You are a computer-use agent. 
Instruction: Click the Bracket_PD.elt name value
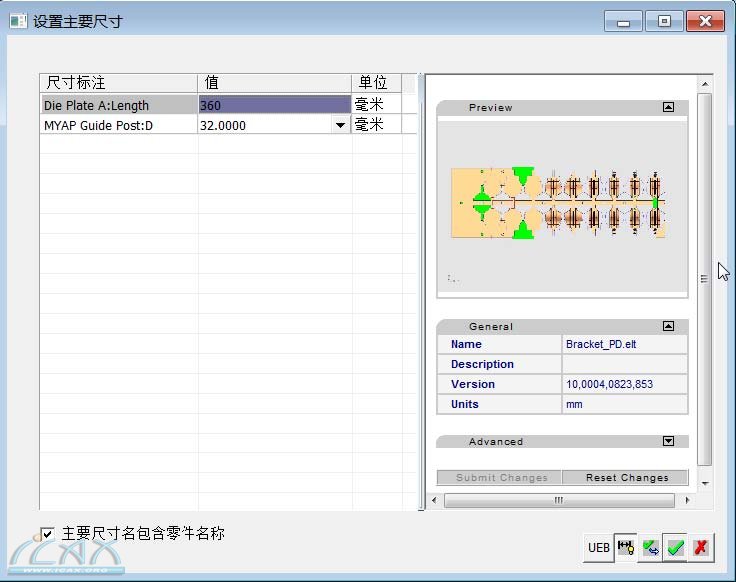coord(624,344)
